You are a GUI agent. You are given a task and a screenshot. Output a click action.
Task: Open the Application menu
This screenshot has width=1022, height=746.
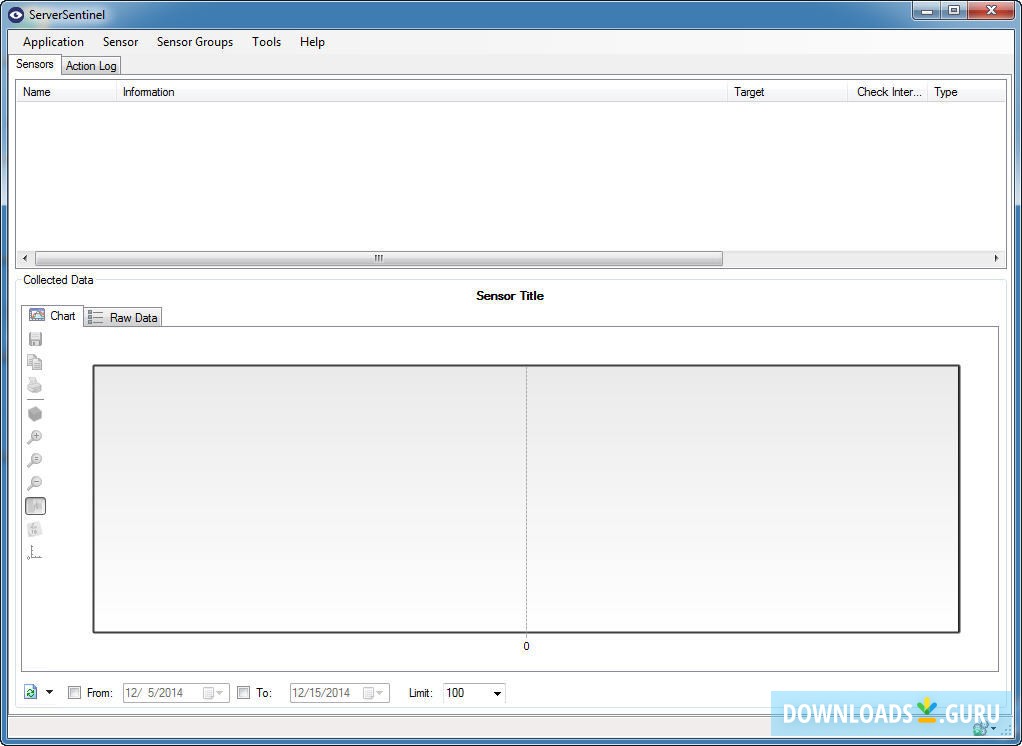coord(53,42)
